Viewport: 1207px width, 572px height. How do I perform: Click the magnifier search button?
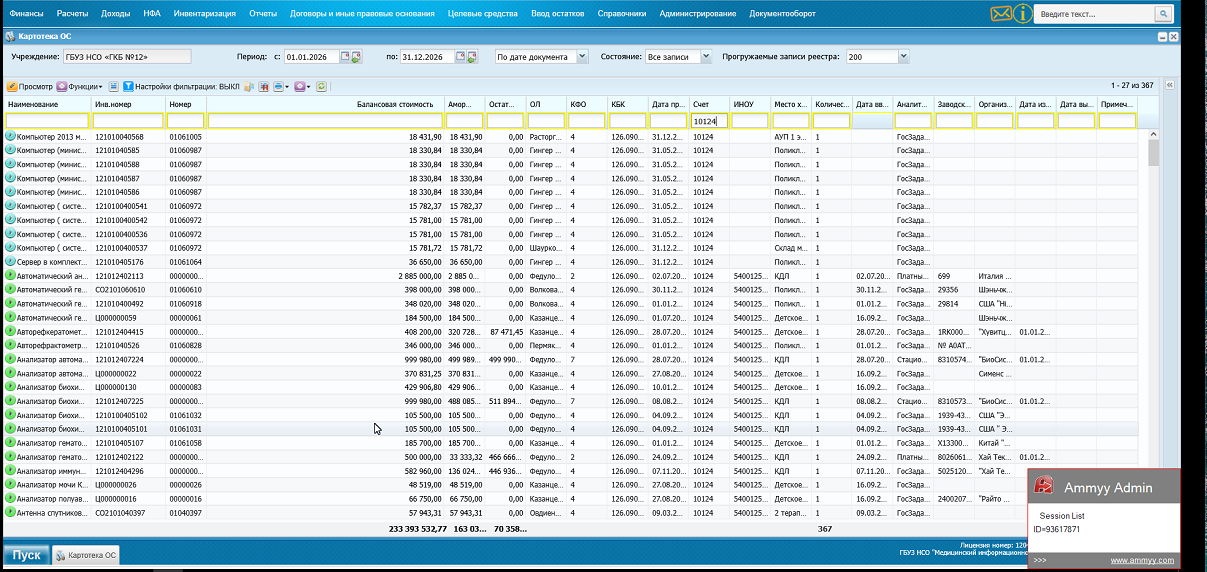(x=1162, y=14)
